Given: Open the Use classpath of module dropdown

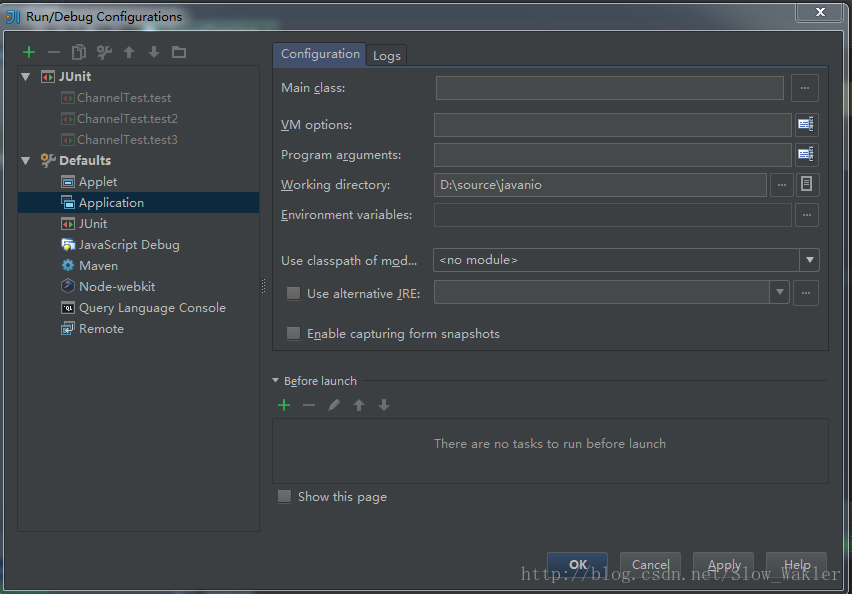Looking at the screenshot, I should (809, 260).
